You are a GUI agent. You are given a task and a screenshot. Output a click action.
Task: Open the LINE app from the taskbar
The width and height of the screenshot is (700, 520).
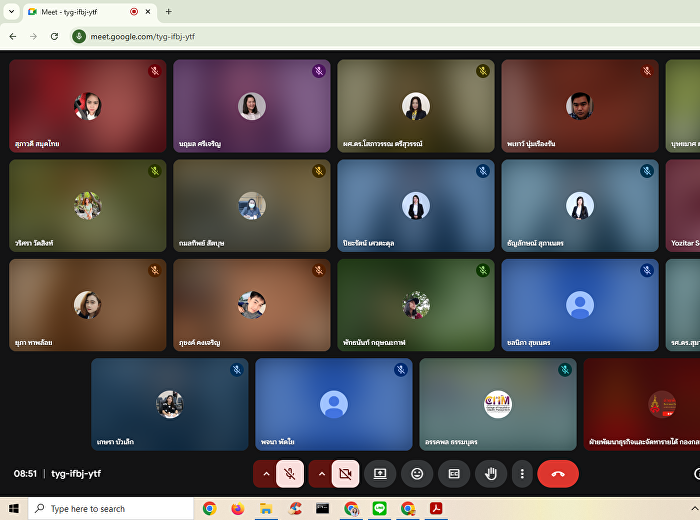click(x=379, y=509)
